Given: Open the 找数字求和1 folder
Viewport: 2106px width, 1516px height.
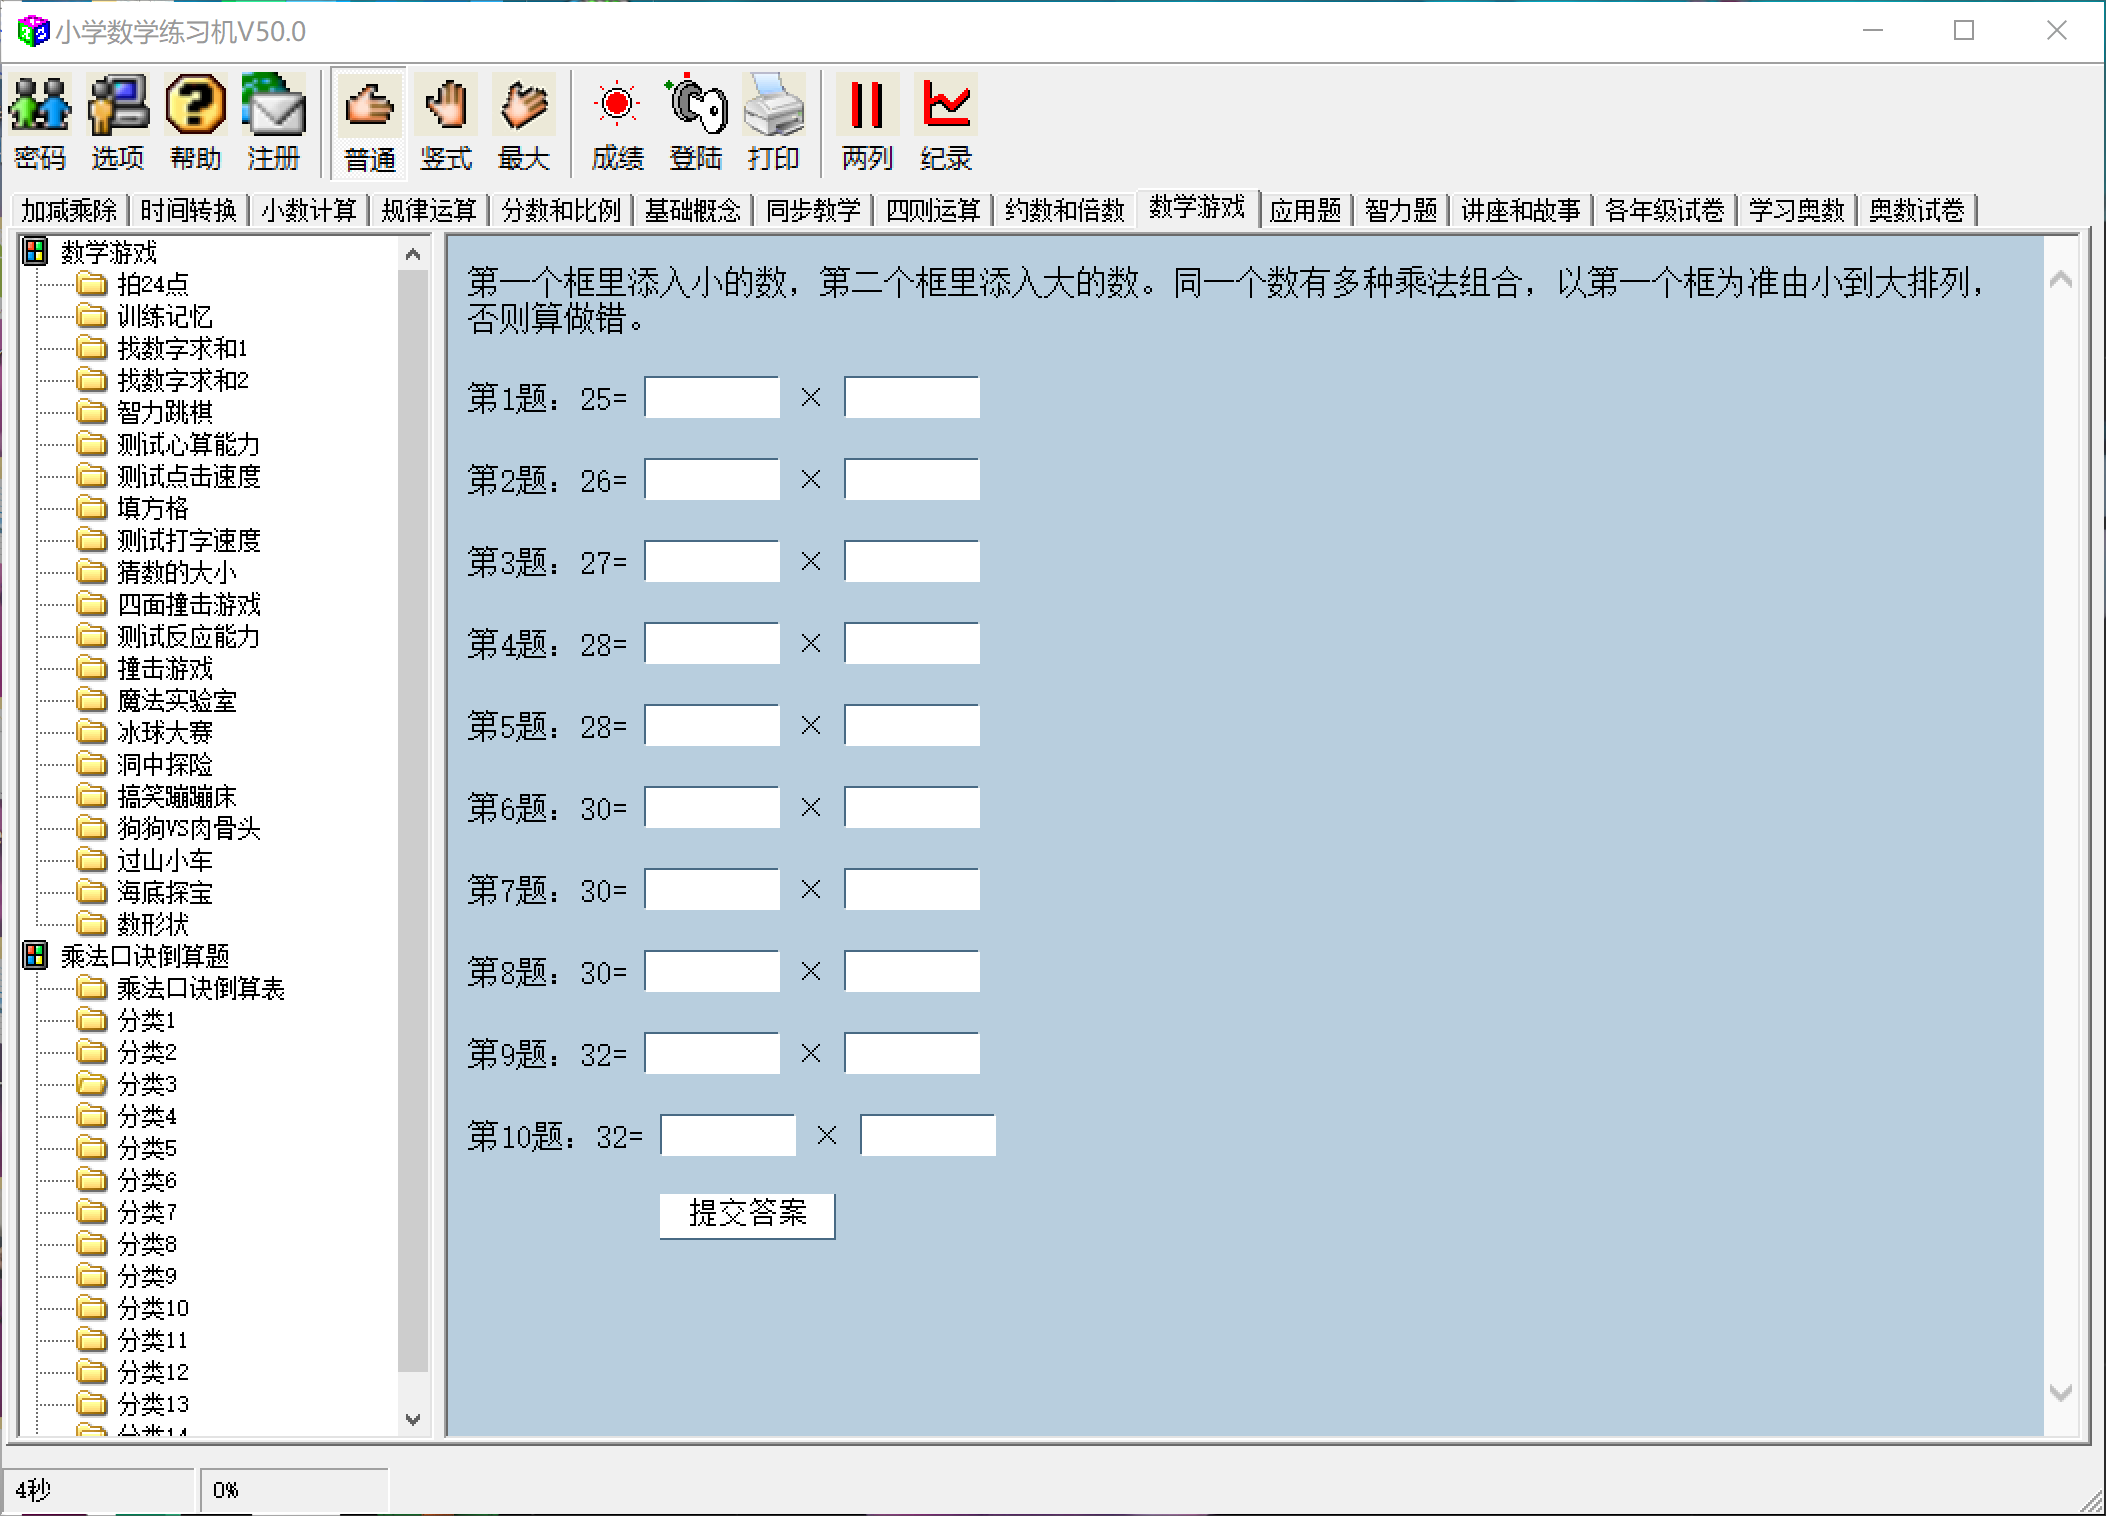Looking at the screenshot, I should point(182,349).
